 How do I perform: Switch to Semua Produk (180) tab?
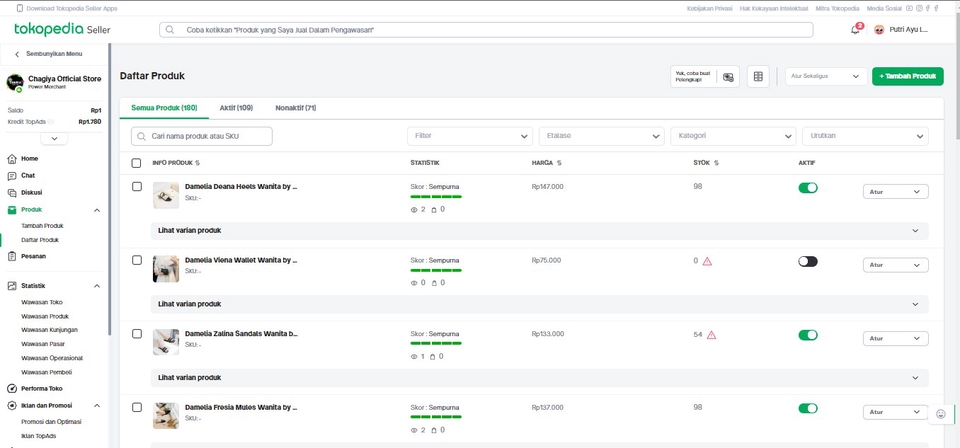164,108
